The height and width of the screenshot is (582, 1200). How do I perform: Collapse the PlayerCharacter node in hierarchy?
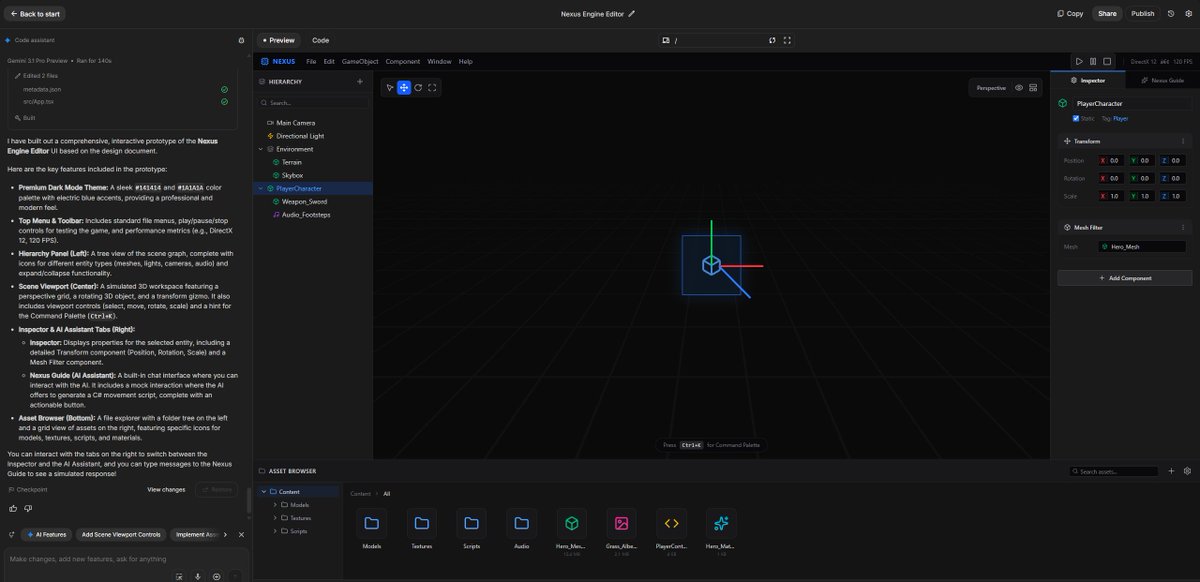(260, 188)
